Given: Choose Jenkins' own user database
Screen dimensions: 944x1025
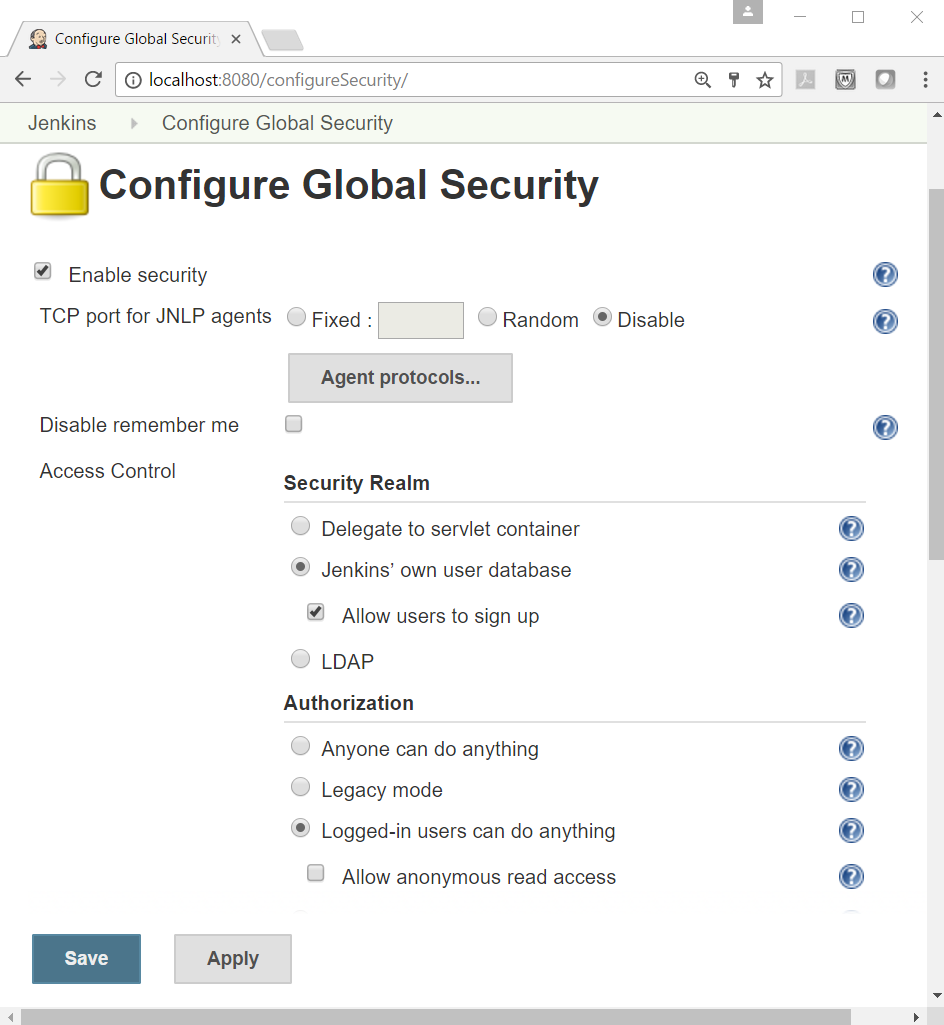Looking at the screenshot, I should click(300, 567).
